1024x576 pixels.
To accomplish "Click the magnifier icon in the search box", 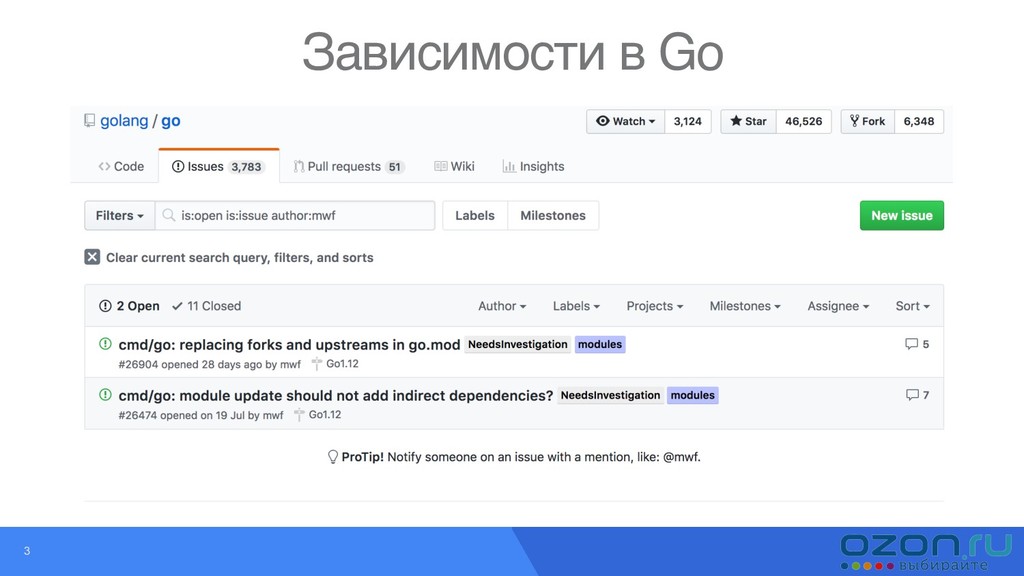I will [x=168, y=215].
